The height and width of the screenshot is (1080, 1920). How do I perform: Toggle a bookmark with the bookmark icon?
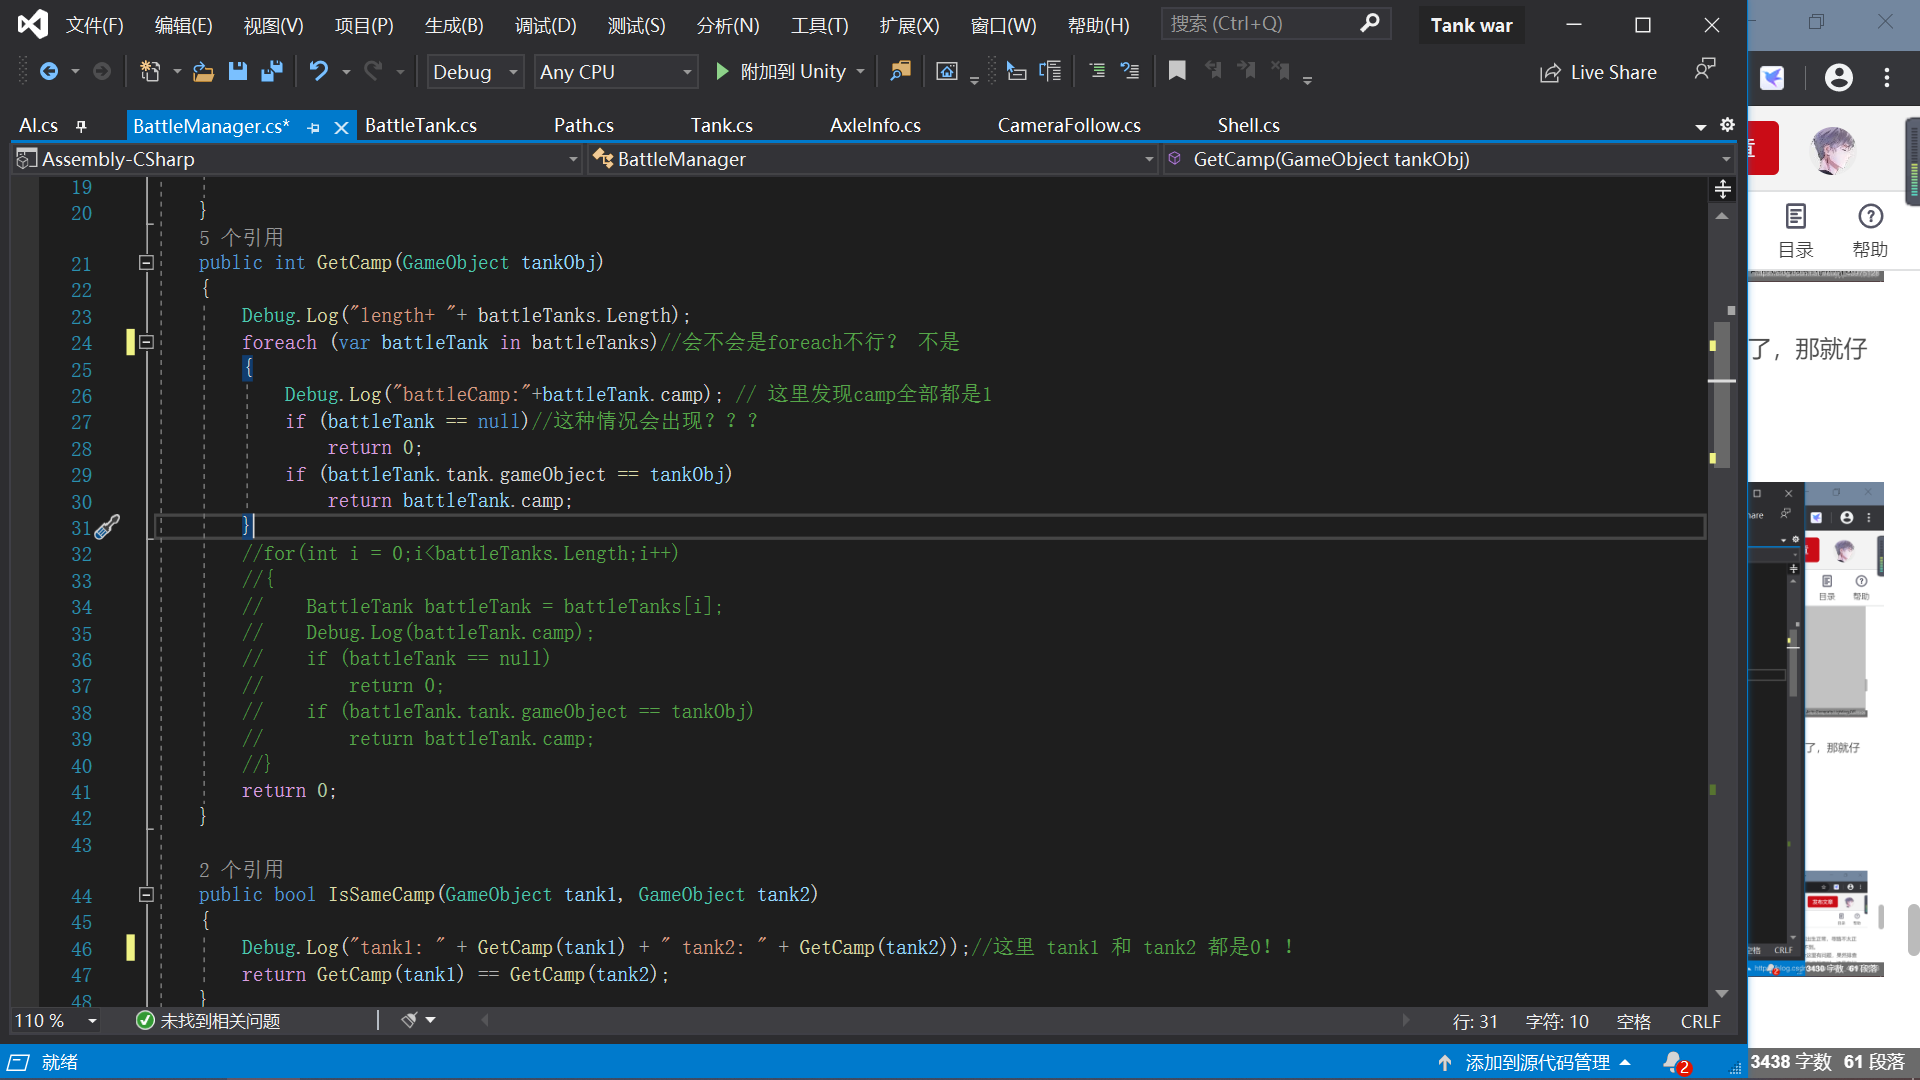pyautogui.click(x=1177, y=71)
